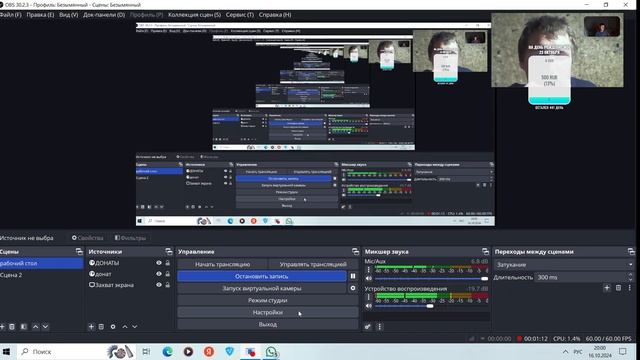The height and width of the screenshot is (360, 640).
Task: Undock the Сцены panel with float icon
Action: [79, 251]
